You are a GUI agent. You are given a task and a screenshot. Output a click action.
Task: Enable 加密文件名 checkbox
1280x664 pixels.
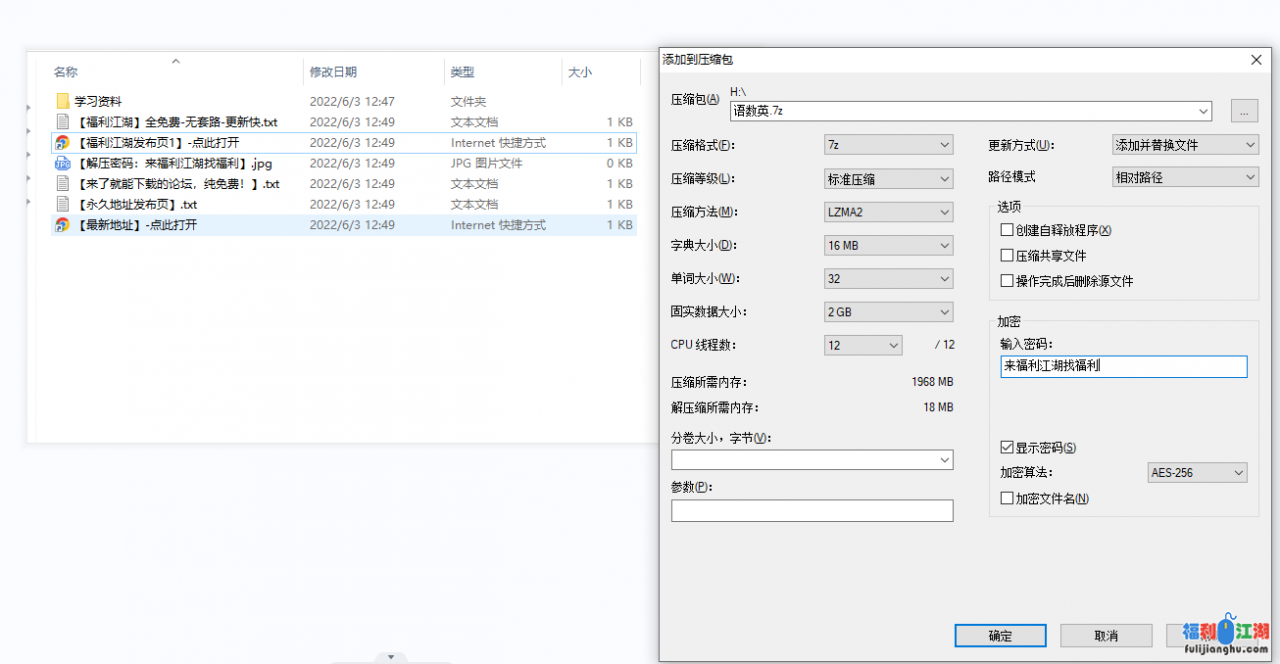(x=1007, y=498)
